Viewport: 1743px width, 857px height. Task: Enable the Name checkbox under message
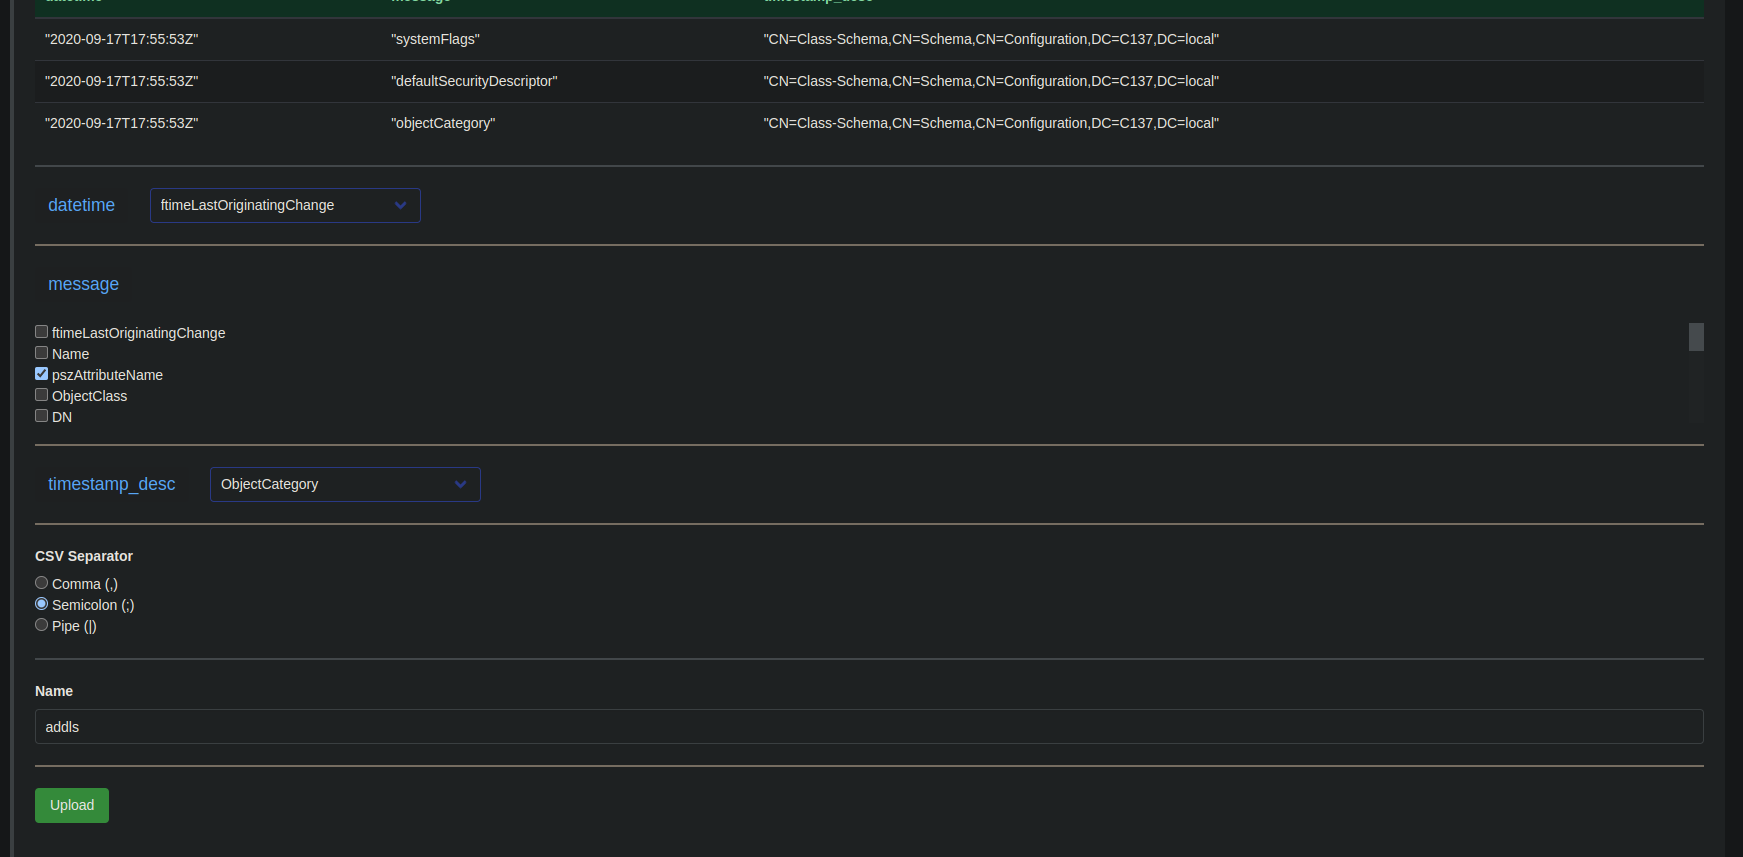tap(42, 353)
